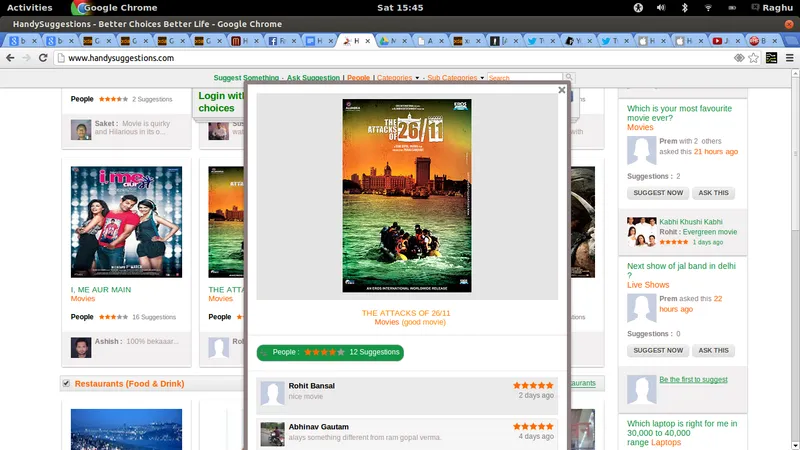Click the Movies link under the popup title
The width and height of the screenshot is (800, 450).
coord(387,322)
